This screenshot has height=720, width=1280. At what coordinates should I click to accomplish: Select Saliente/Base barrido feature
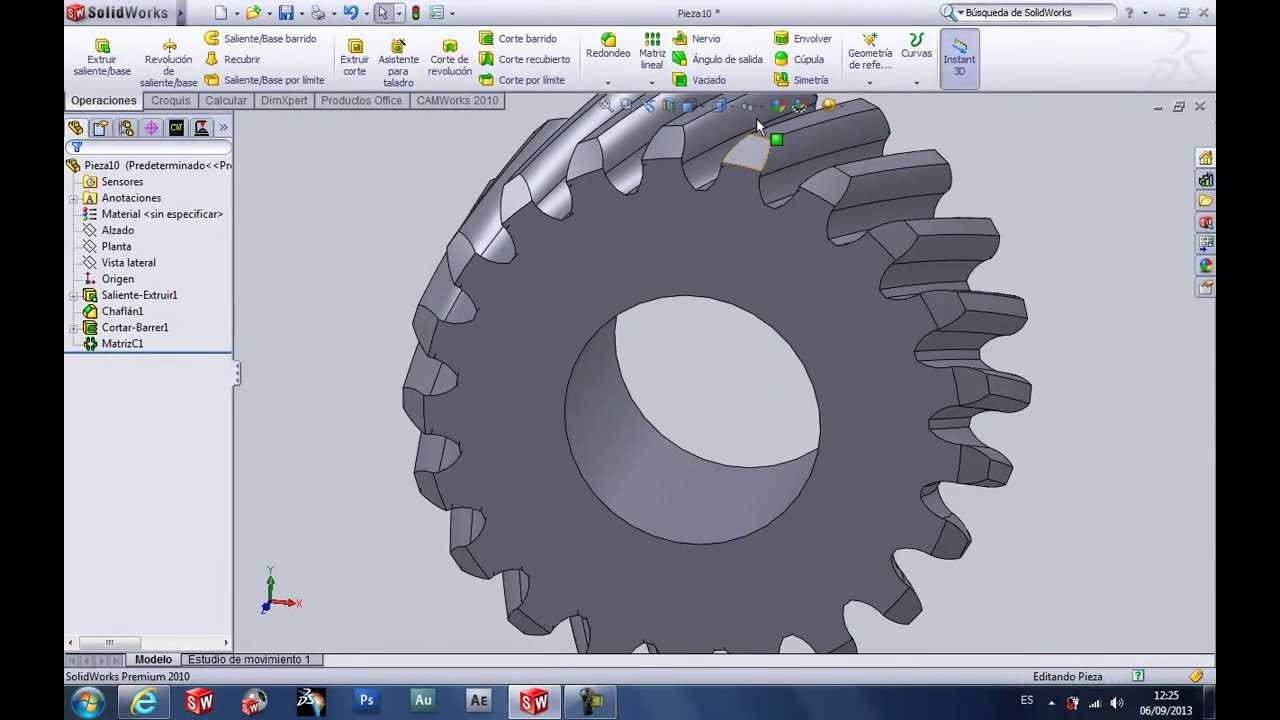260,38
